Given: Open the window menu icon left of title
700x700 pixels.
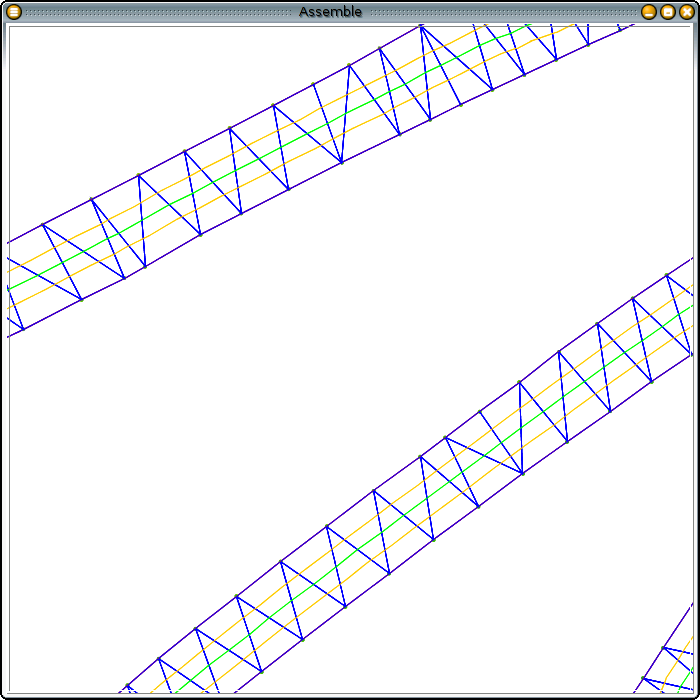Looking at the screenshot, I should pos(13,12).
